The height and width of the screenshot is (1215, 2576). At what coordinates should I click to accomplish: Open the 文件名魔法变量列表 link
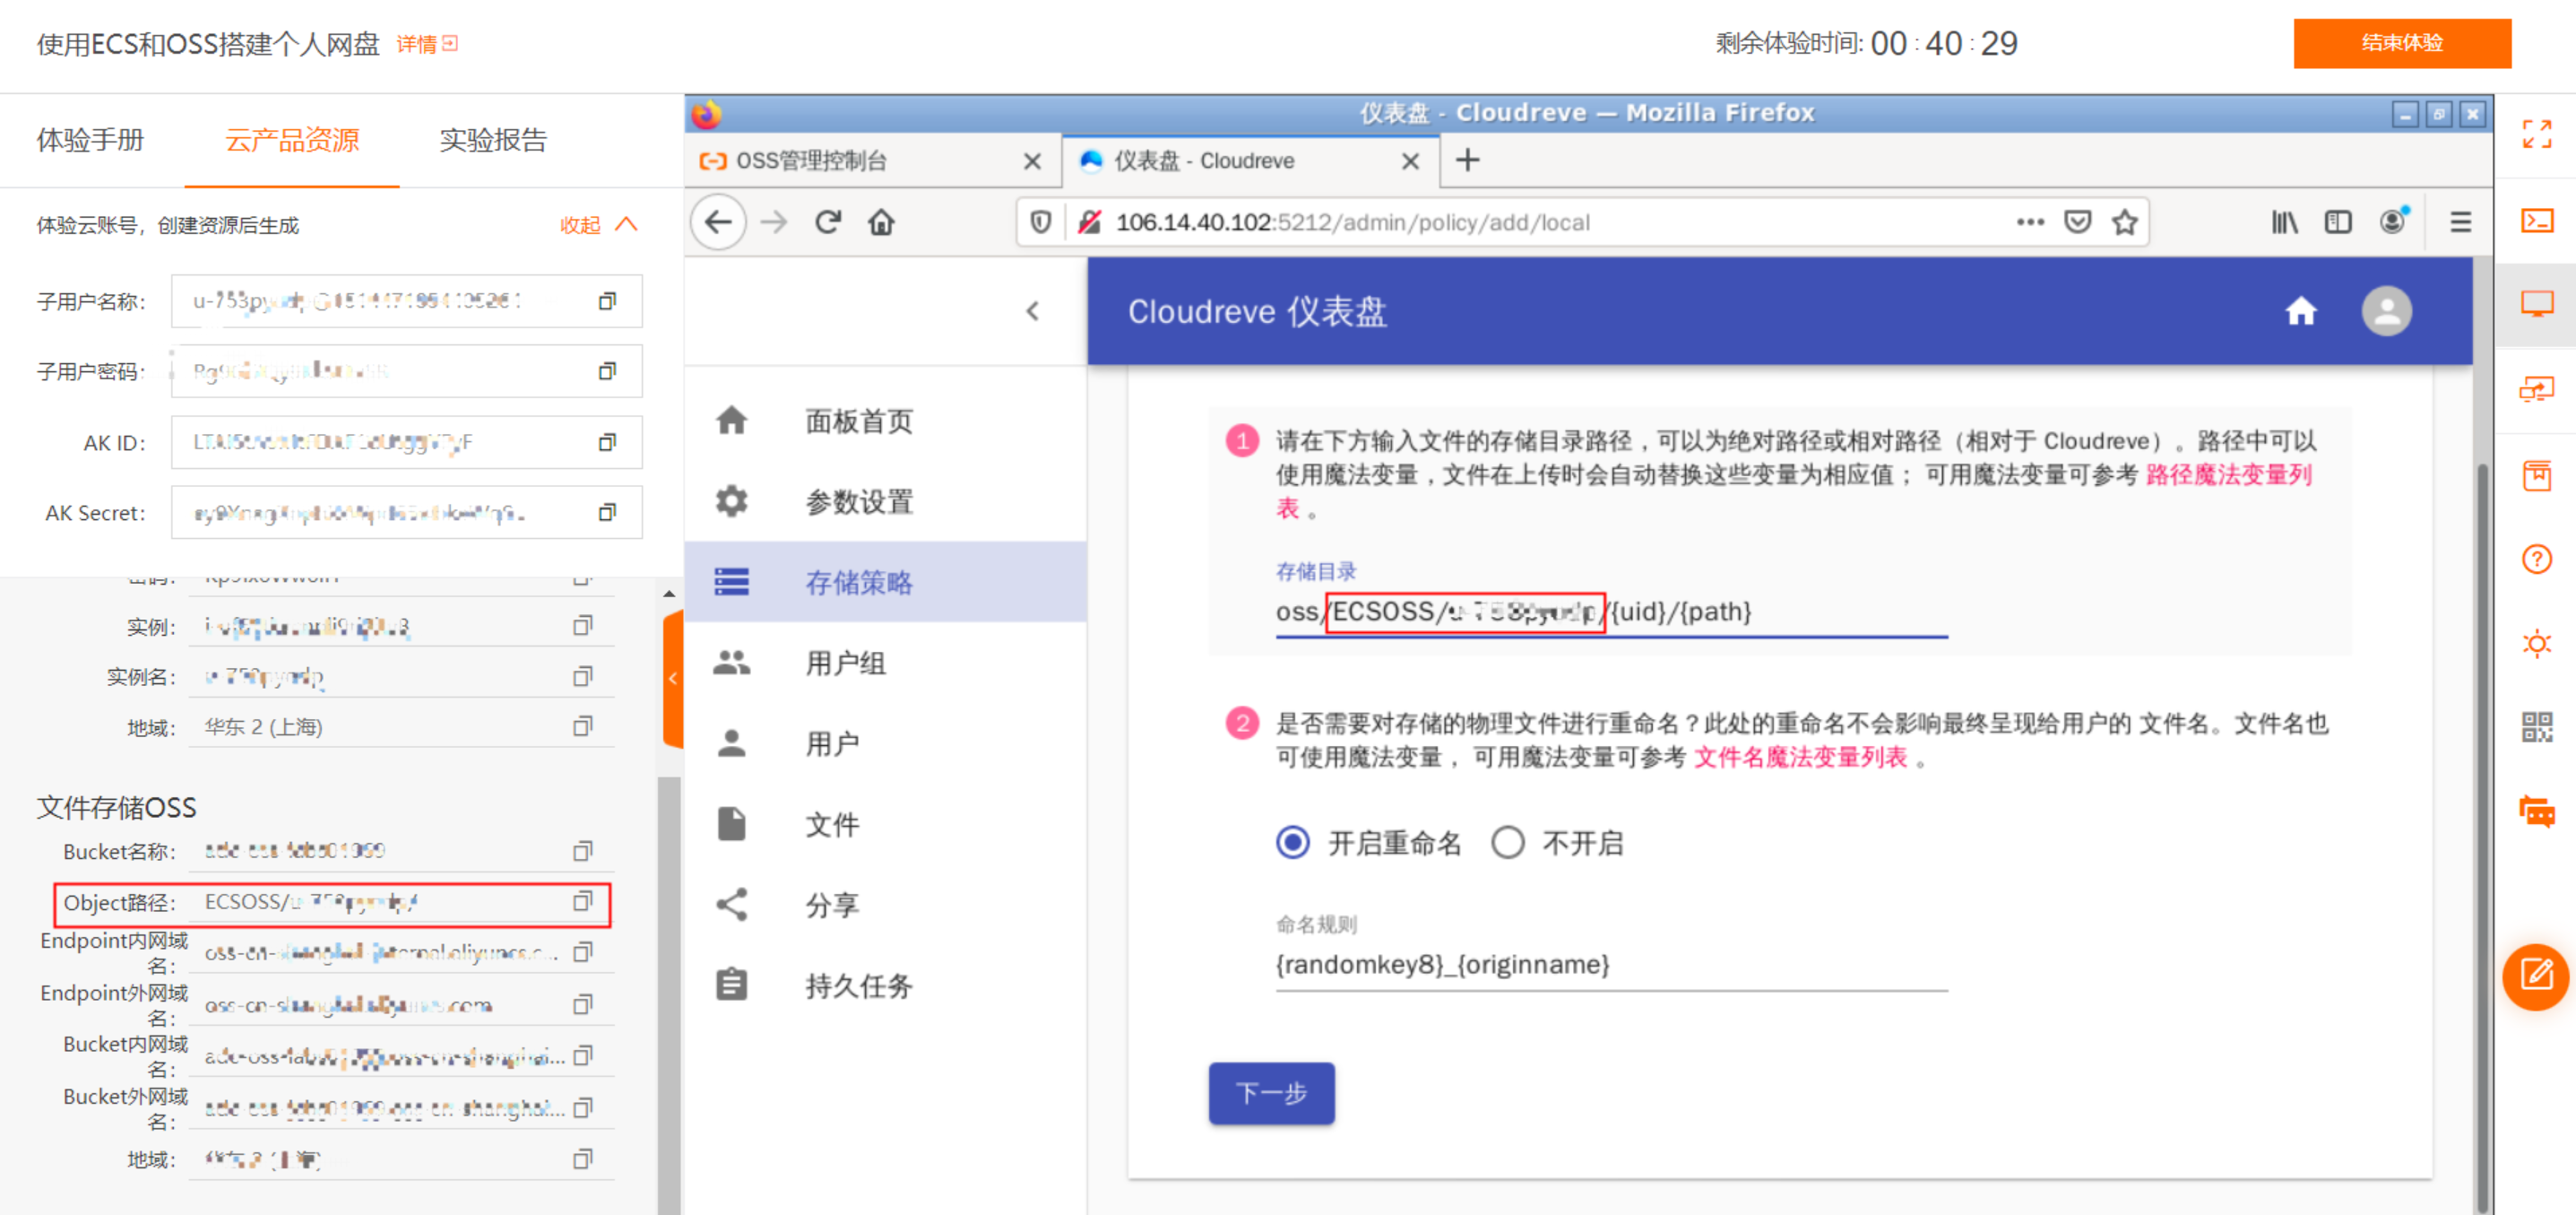pyautogui.click(x=1800, y=758)
